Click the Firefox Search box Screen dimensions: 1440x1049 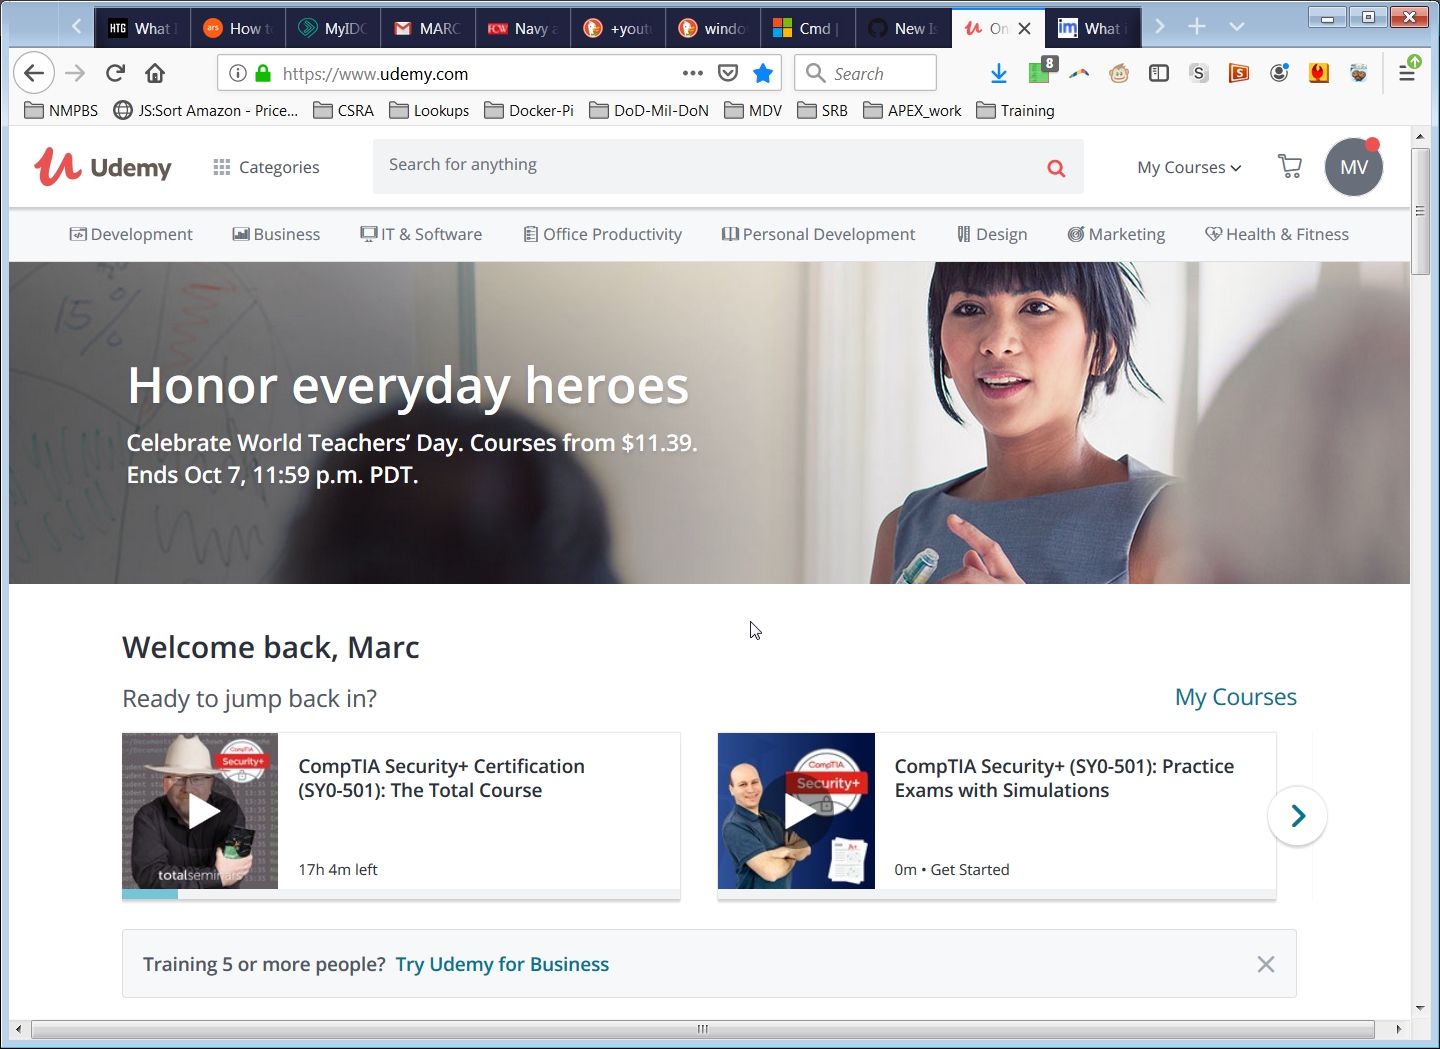[x=866, y=73]
